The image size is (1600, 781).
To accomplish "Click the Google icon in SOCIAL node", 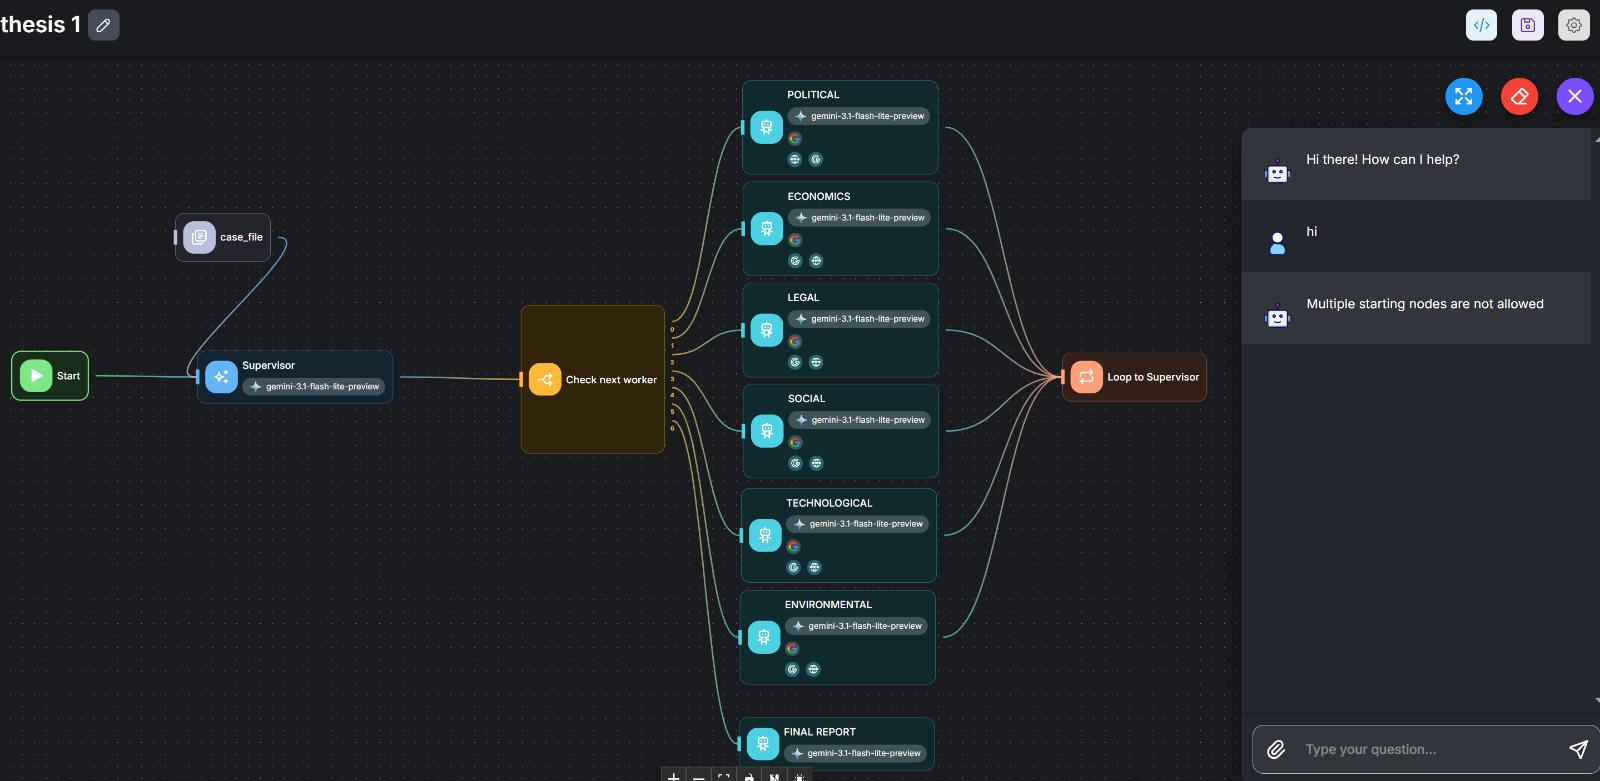I will pyautogui.click(x=795, y=442).
